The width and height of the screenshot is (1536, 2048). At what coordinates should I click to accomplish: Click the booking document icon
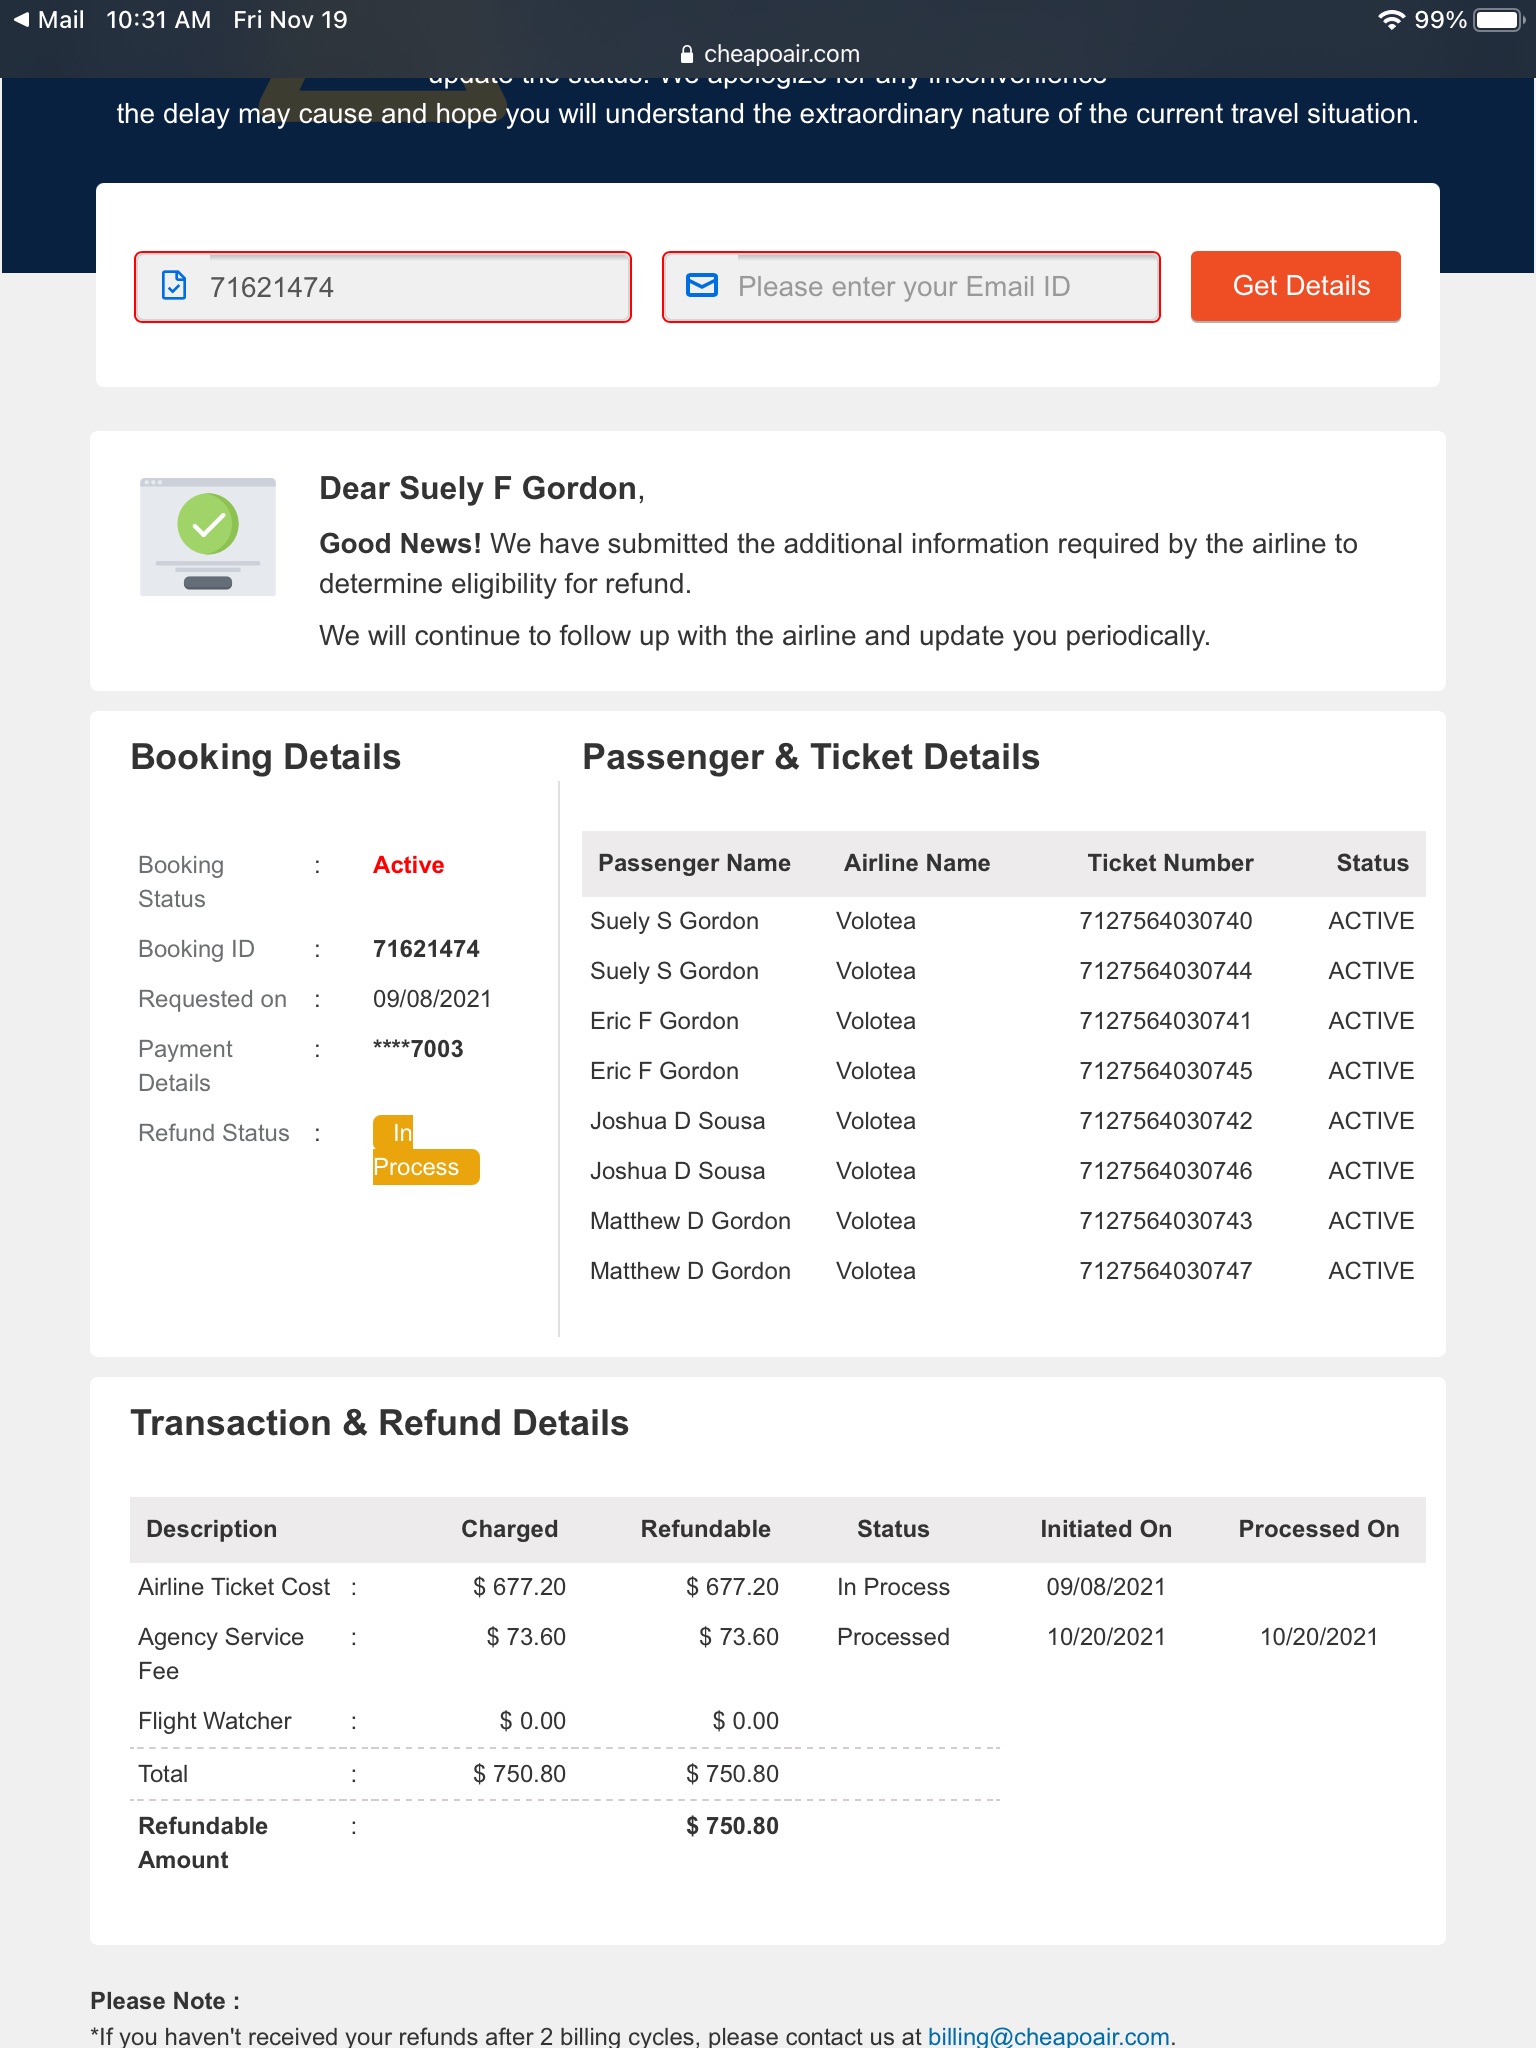(174, 286)
